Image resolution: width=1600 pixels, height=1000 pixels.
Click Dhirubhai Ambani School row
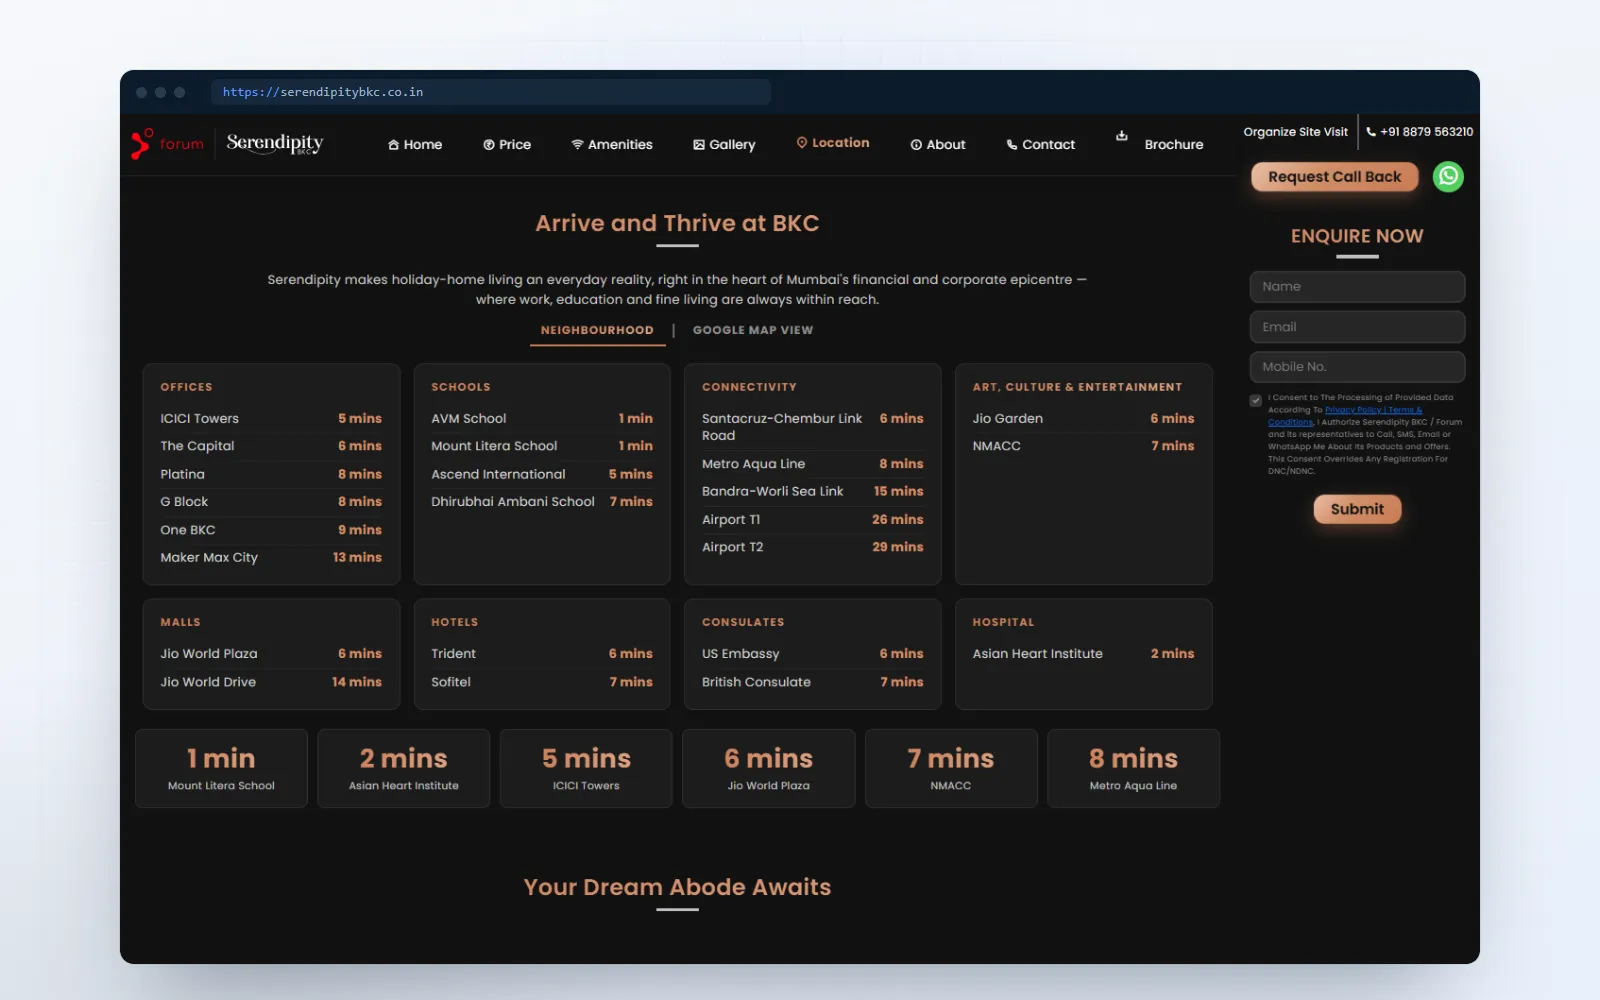tap(542, 502)
